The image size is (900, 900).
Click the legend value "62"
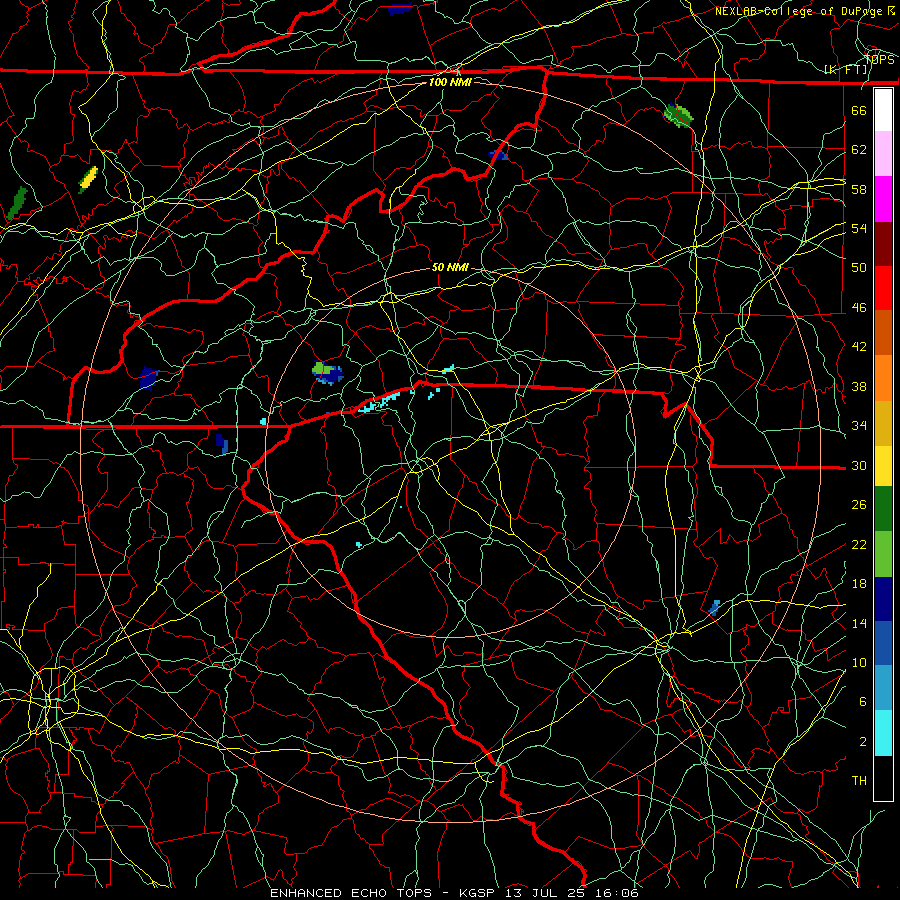[x=859, y=150]
